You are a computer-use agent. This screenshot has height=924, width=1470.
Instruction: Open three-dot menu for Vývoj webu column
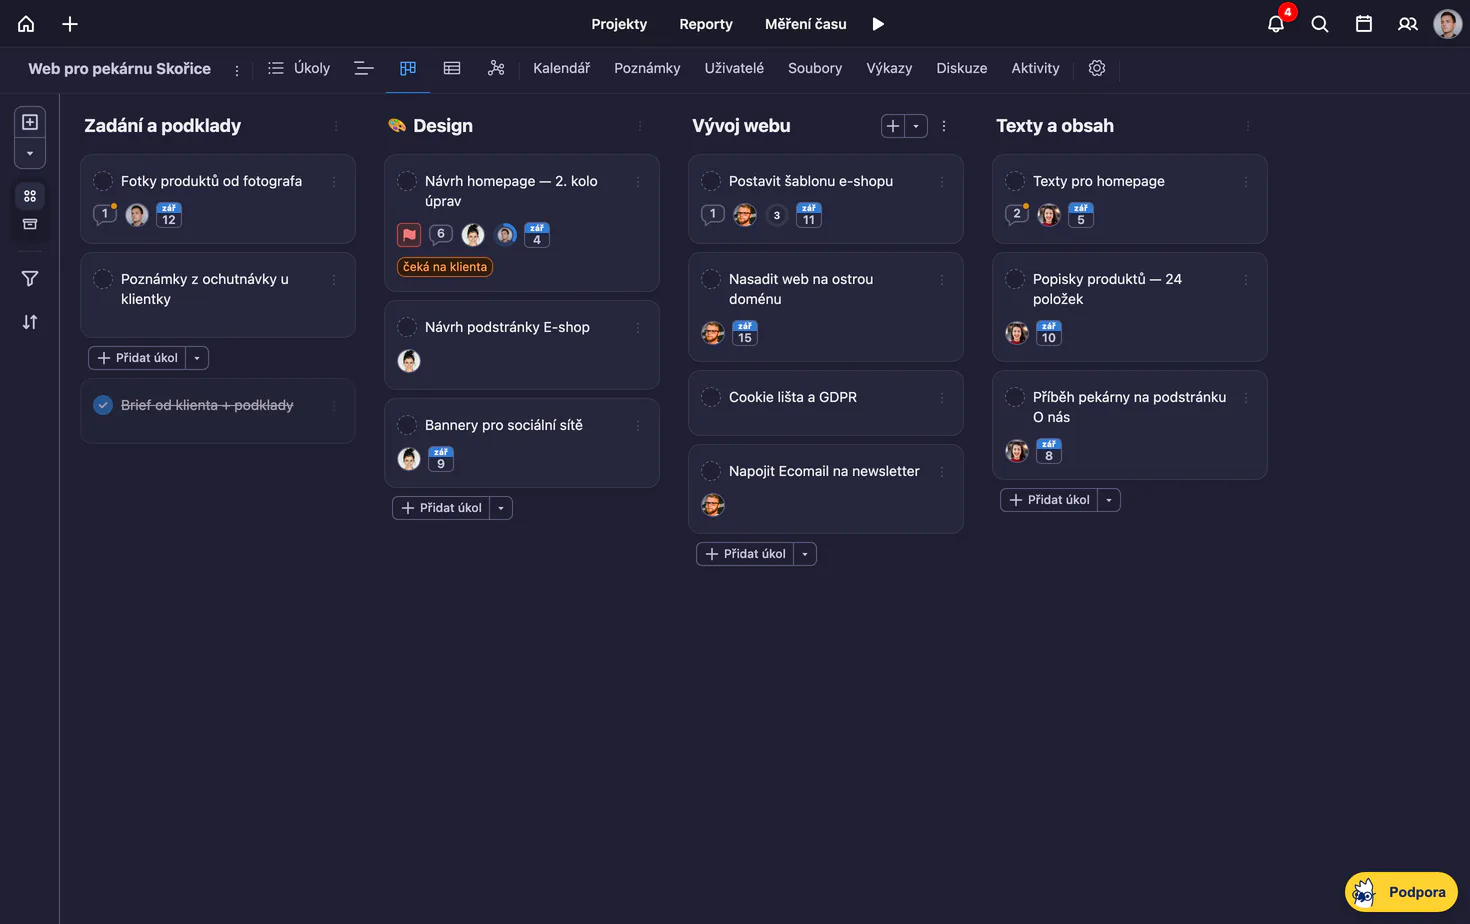pos(944,126)
